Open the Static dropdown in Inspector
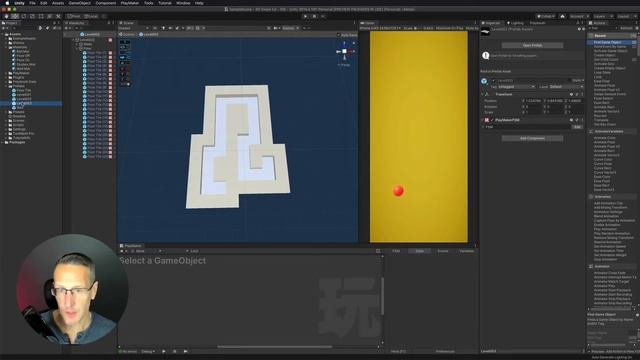 (578, 81)
